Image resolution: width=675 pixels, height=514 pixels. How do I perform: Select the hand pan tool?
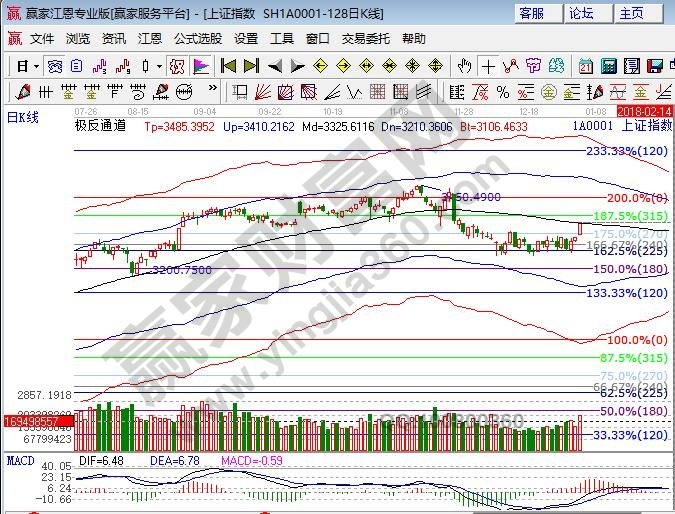(464, 66)
